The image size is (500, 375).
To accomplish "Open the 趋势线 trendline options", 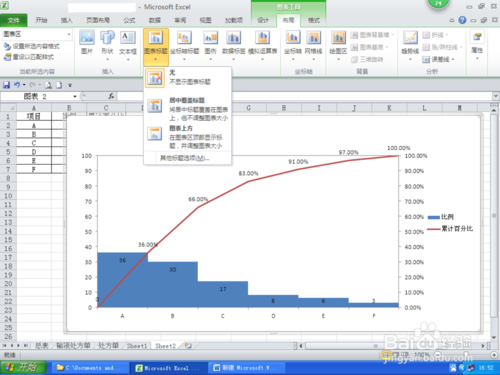I will tap(410, 45).
